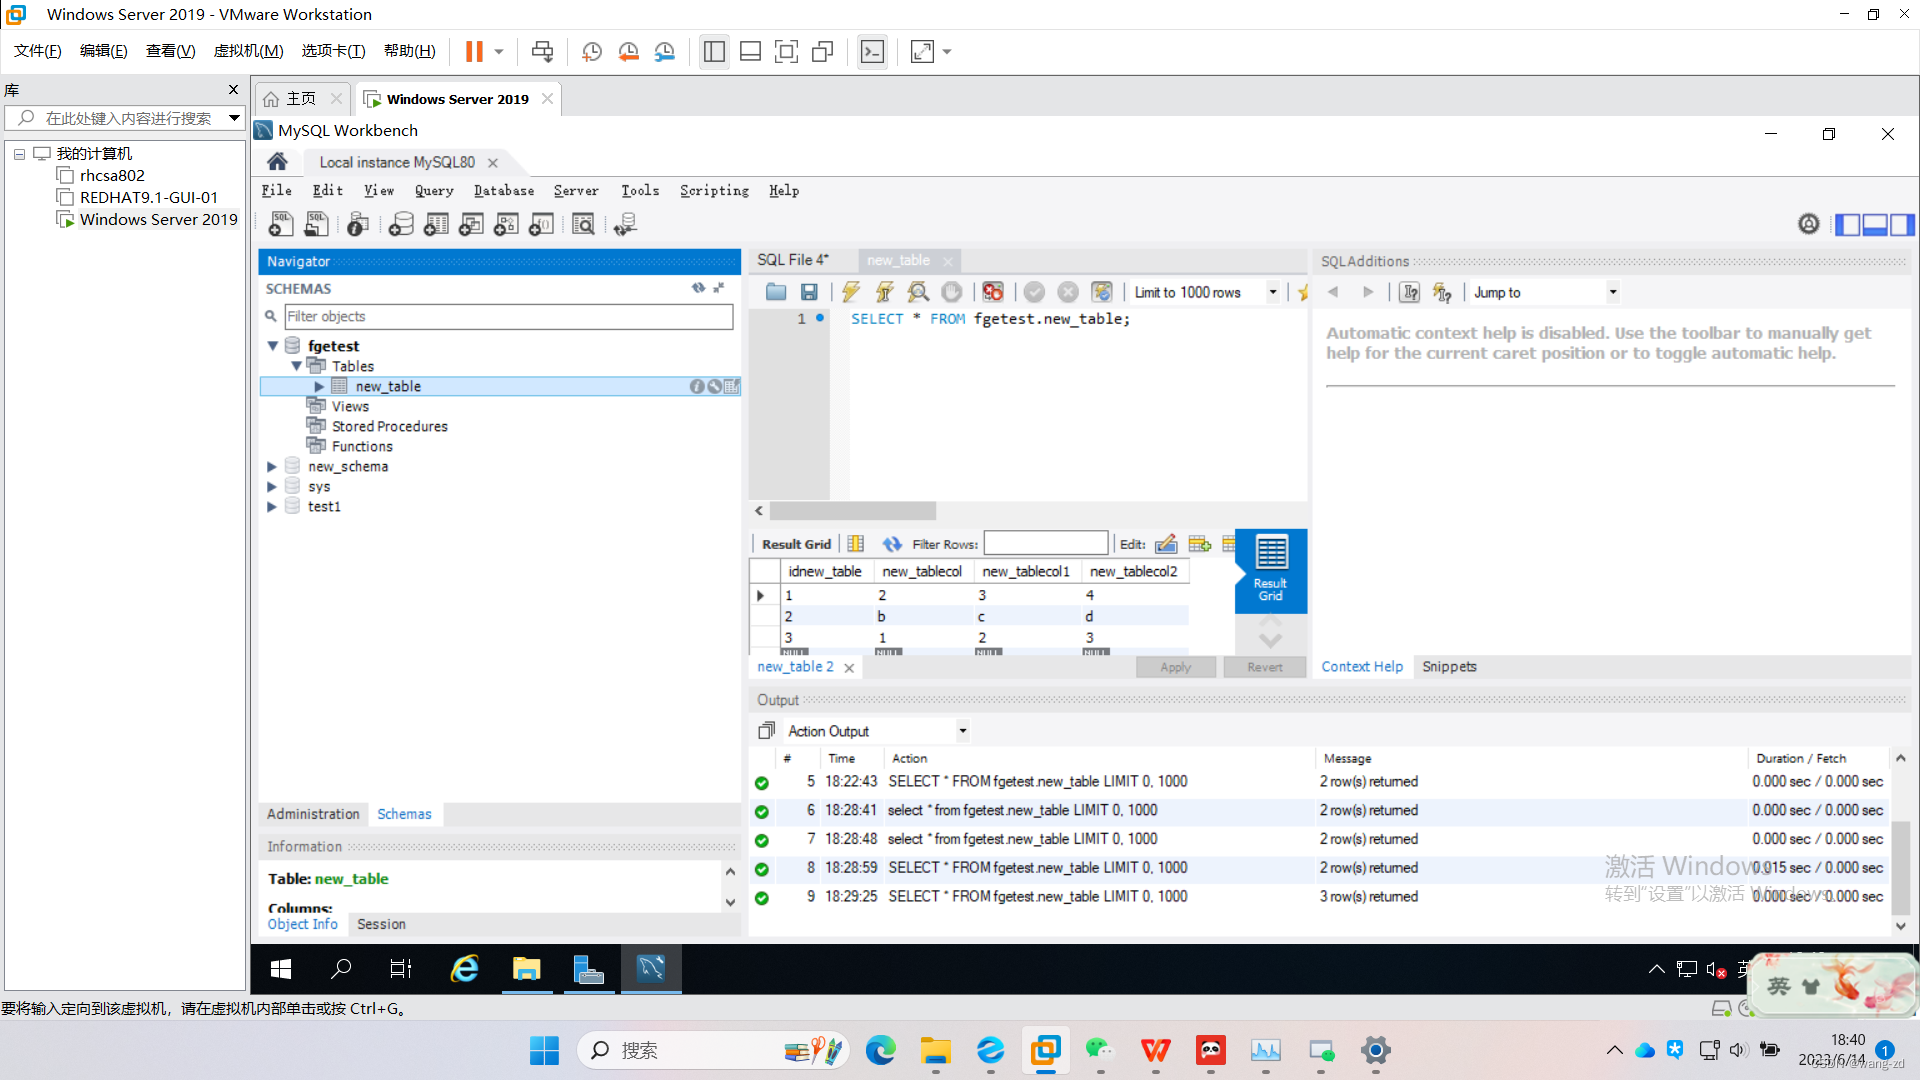Image resolution: width=1920 pixels, height=1080 pixels.
Task: Switch to the Administration tab
Action: coord(312,814)
